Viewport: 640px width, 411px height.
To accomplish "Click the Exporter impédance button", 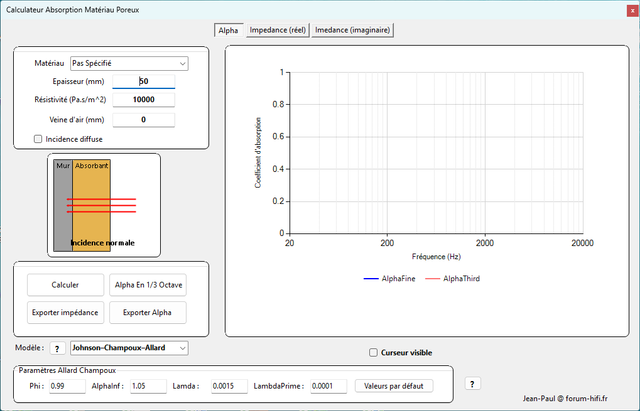I will [x=65, y=313].
